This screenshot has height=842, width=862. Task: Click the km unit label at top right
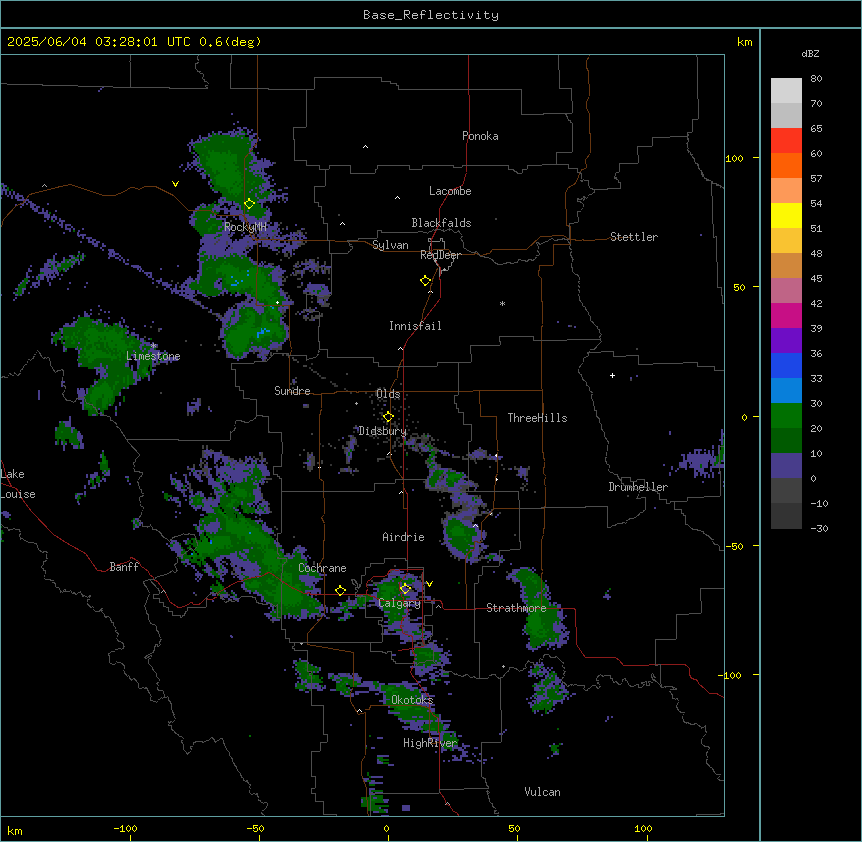[745, 42]
